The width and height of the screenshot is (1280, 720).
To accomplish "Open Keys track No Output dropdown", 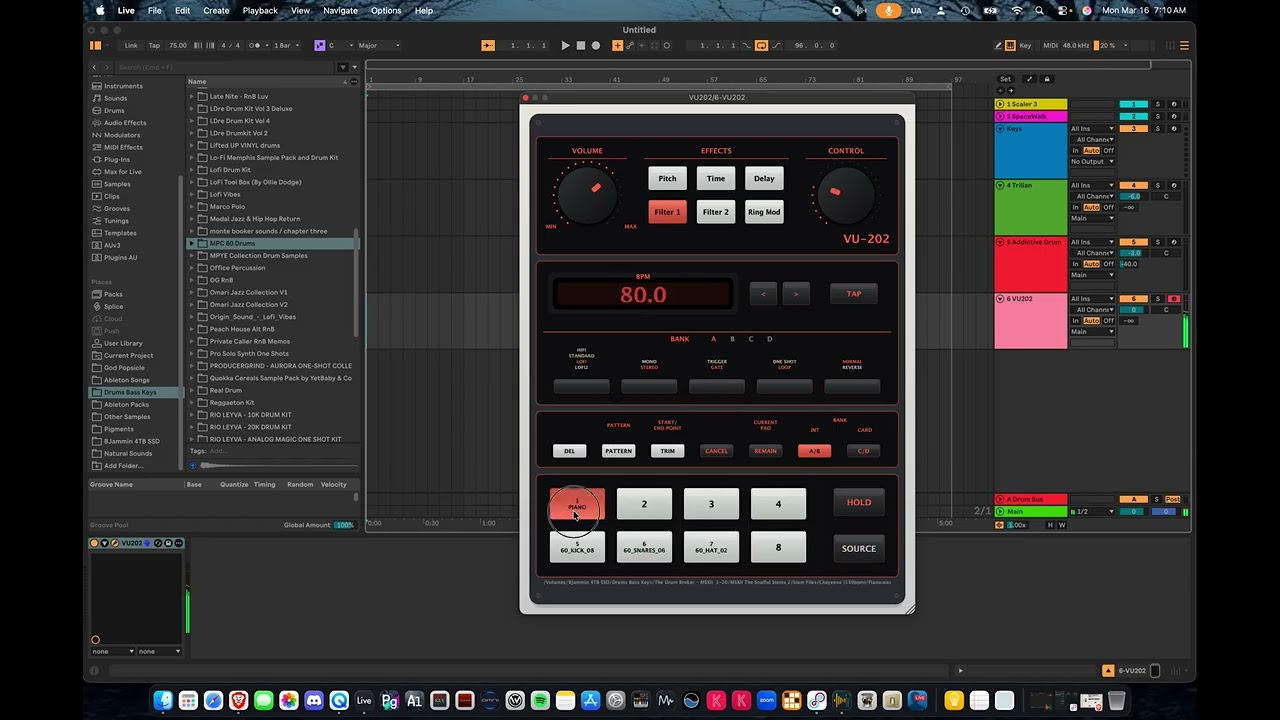I will (1092, 162).
